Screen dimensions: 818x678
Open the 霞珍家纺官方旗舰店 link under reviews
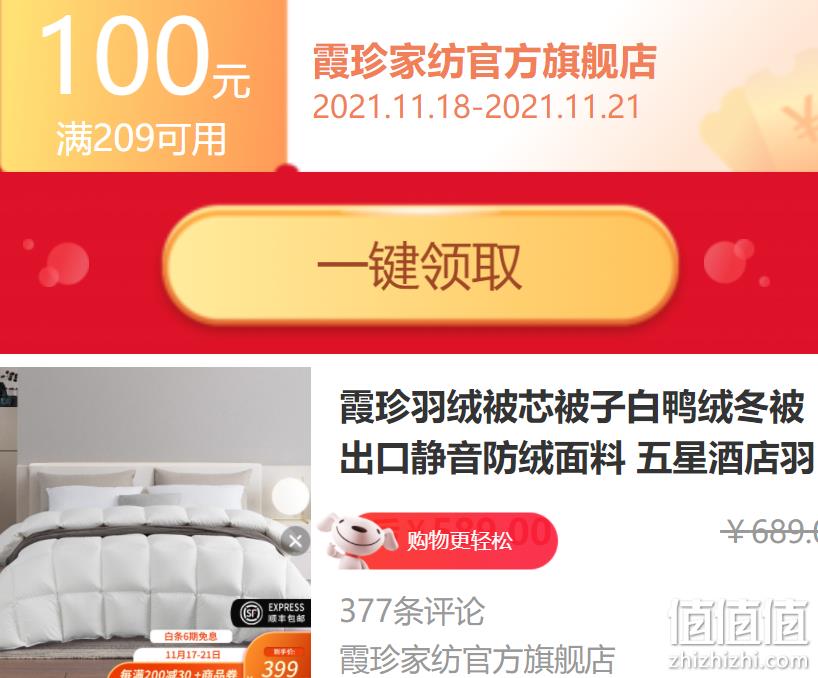click(x=477, y=659)
